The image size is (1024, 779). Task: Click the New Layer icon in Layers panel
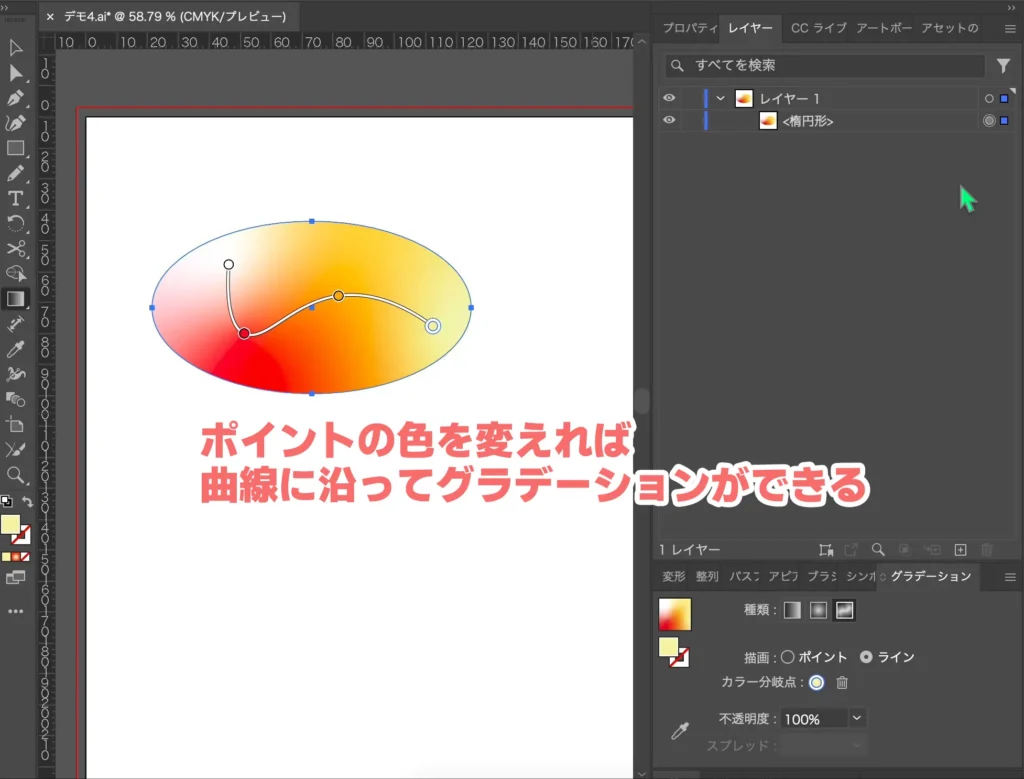pyautogui.click(x=960, y=549)
